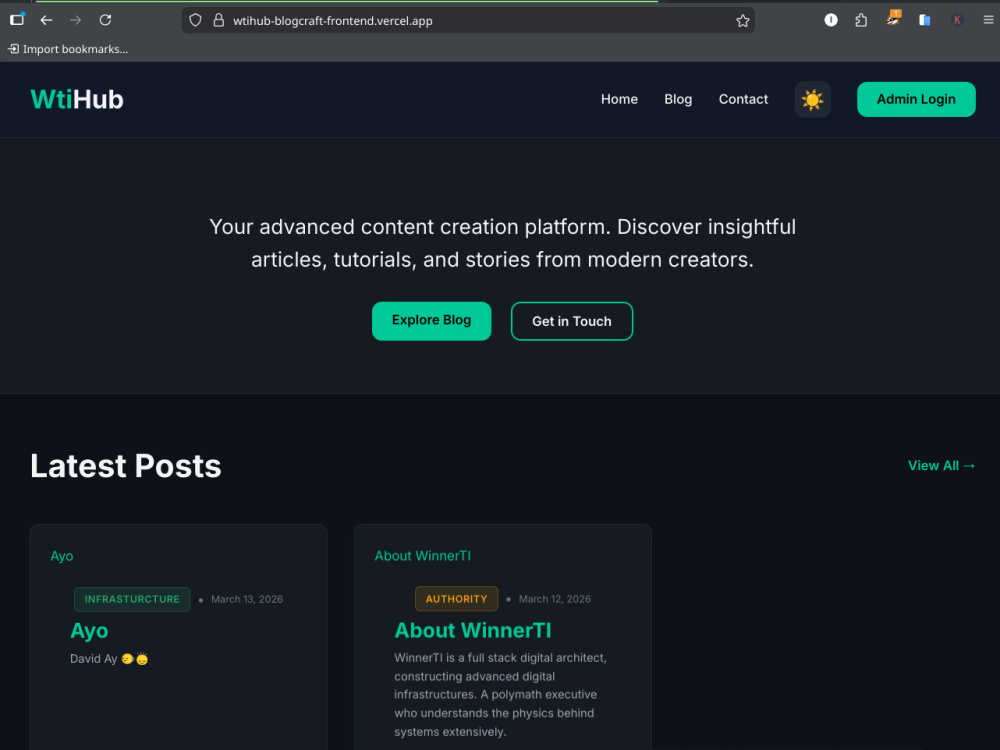The height and width of the screenshot is (750, 1000).
Task: Click the Import bookmarks... text
Action: click(75, 49)
